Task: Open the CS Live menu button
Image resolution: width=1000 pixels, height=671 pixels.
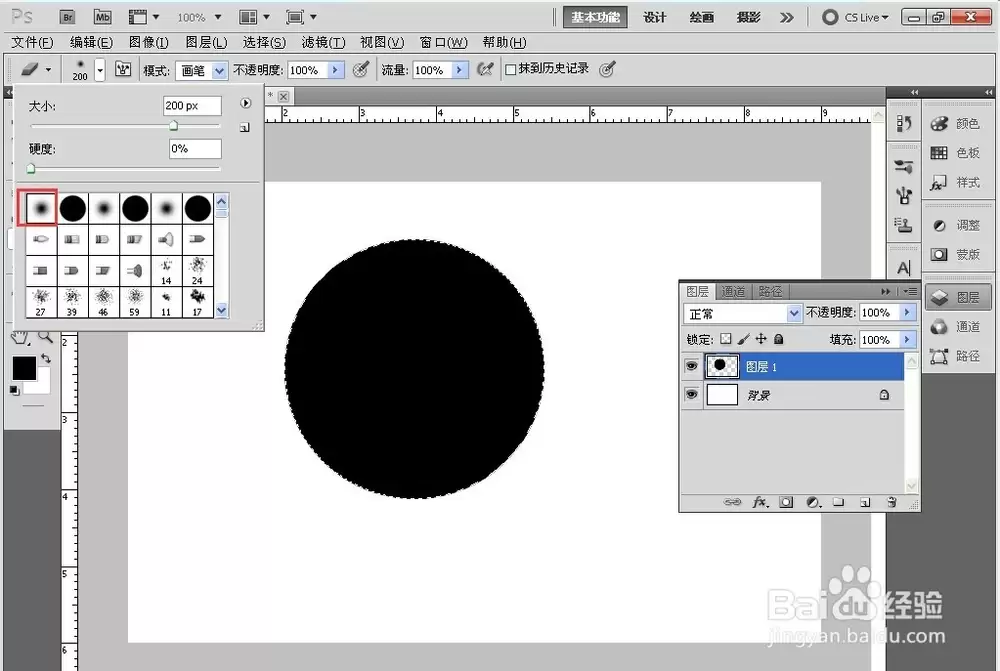Action: (855, 17)
